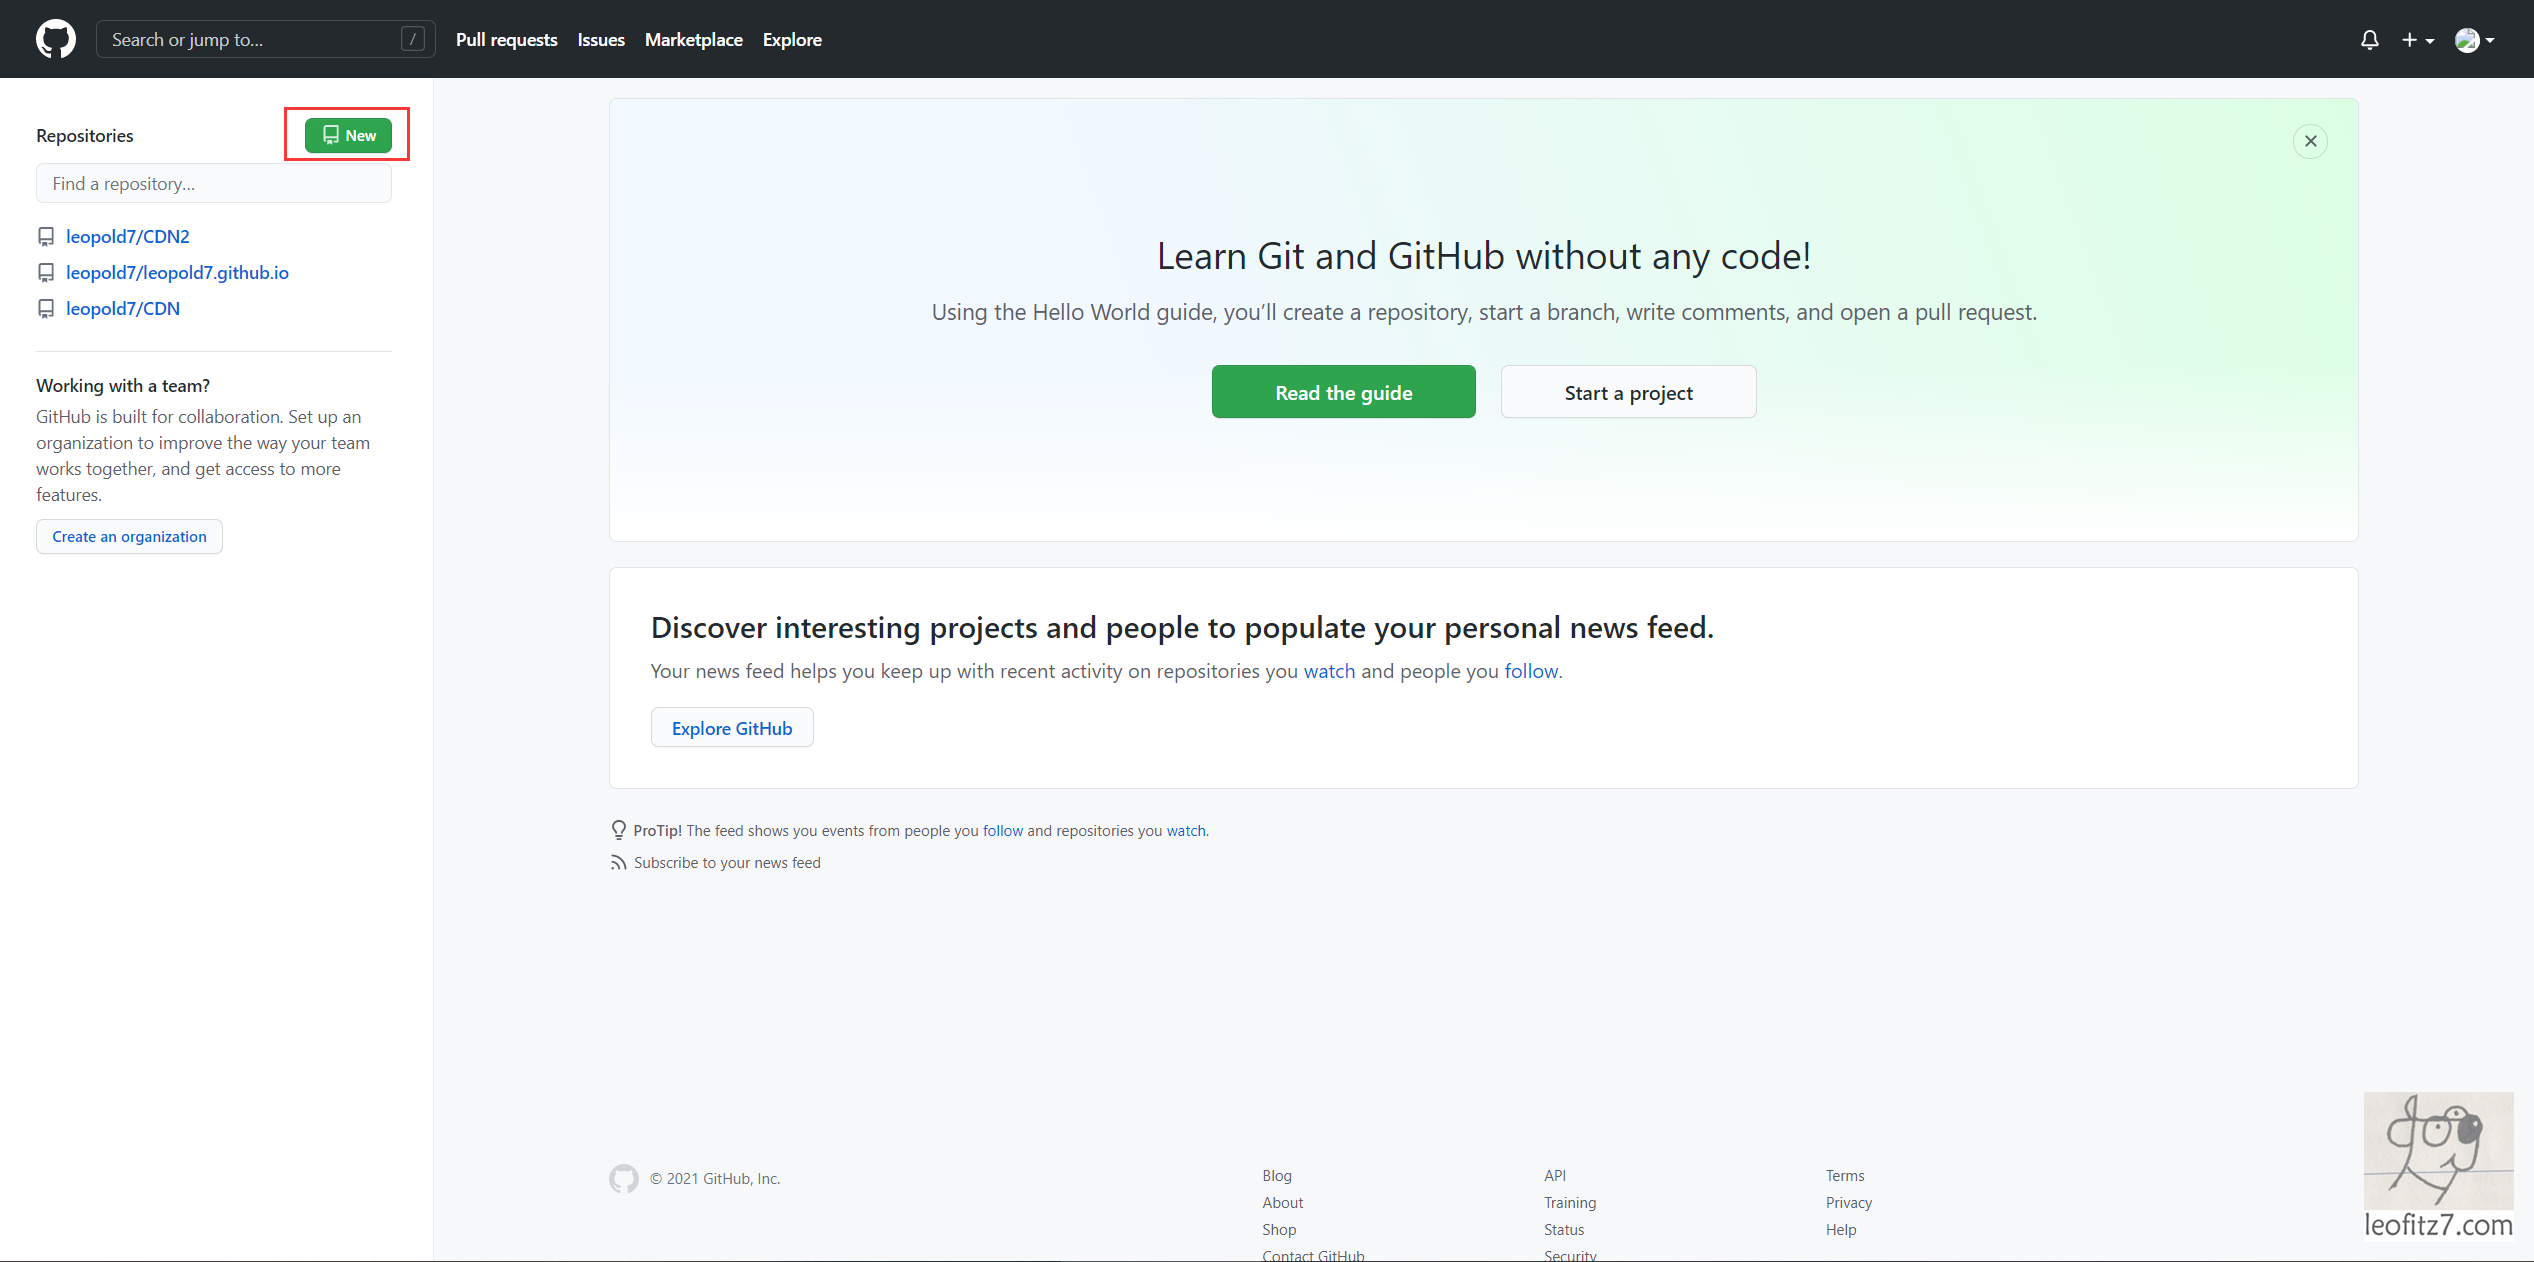Click the Find a repository search field
Screen dimensions: 2534x1262
coord(213,183)
